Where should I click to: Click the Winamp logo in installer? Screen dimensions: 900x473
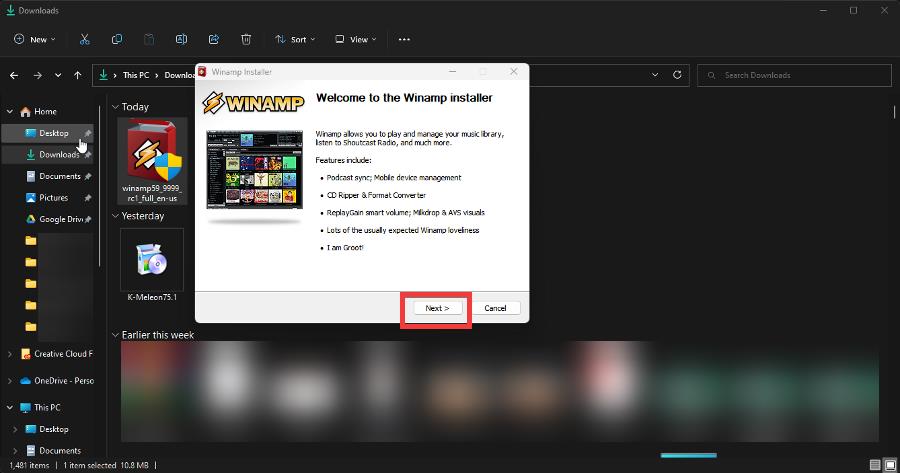253,103
